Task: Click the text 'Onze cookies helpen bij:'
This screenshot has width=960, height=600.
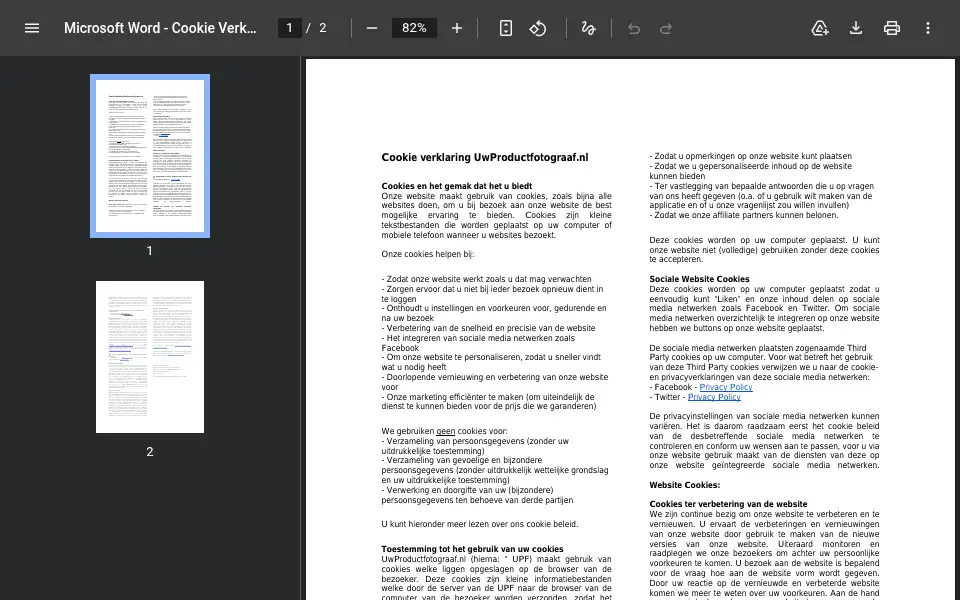Action: 428,254
